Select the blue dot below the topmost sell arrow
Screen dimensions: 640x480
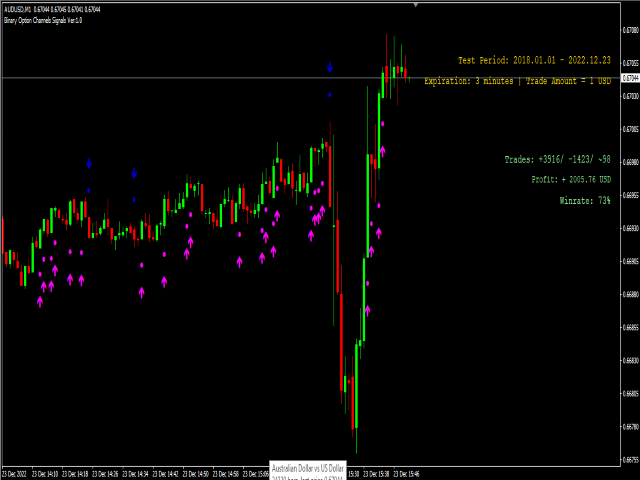click(x=330, y=95)
